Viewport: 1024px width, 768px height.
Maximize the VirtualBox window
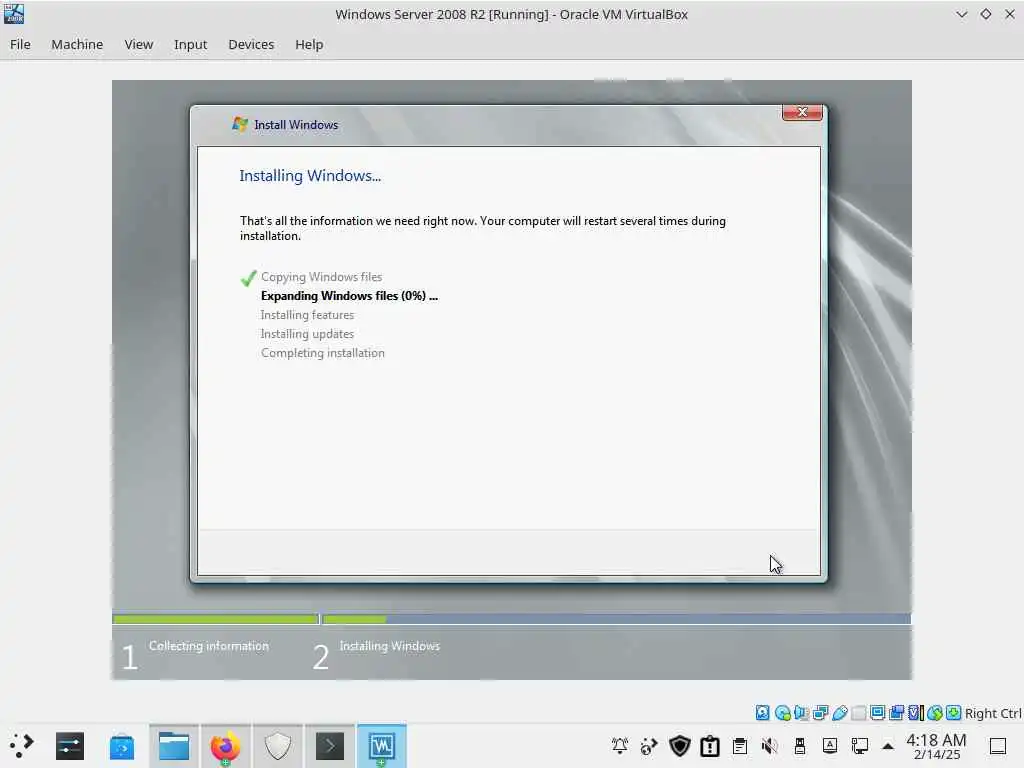pyautogui.click(x=985, y=14)
